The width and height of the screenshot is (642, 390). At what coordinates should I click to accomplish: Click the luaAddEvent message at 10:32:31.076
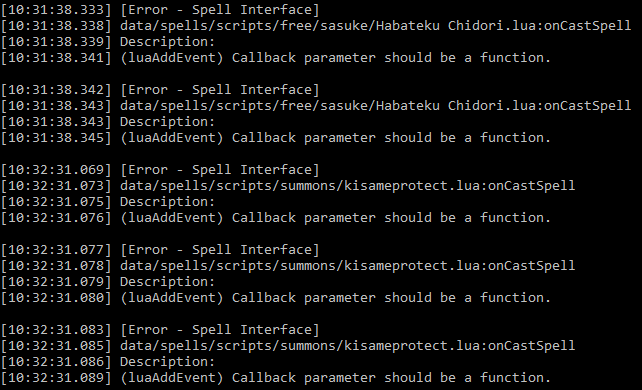click(336, 218)
